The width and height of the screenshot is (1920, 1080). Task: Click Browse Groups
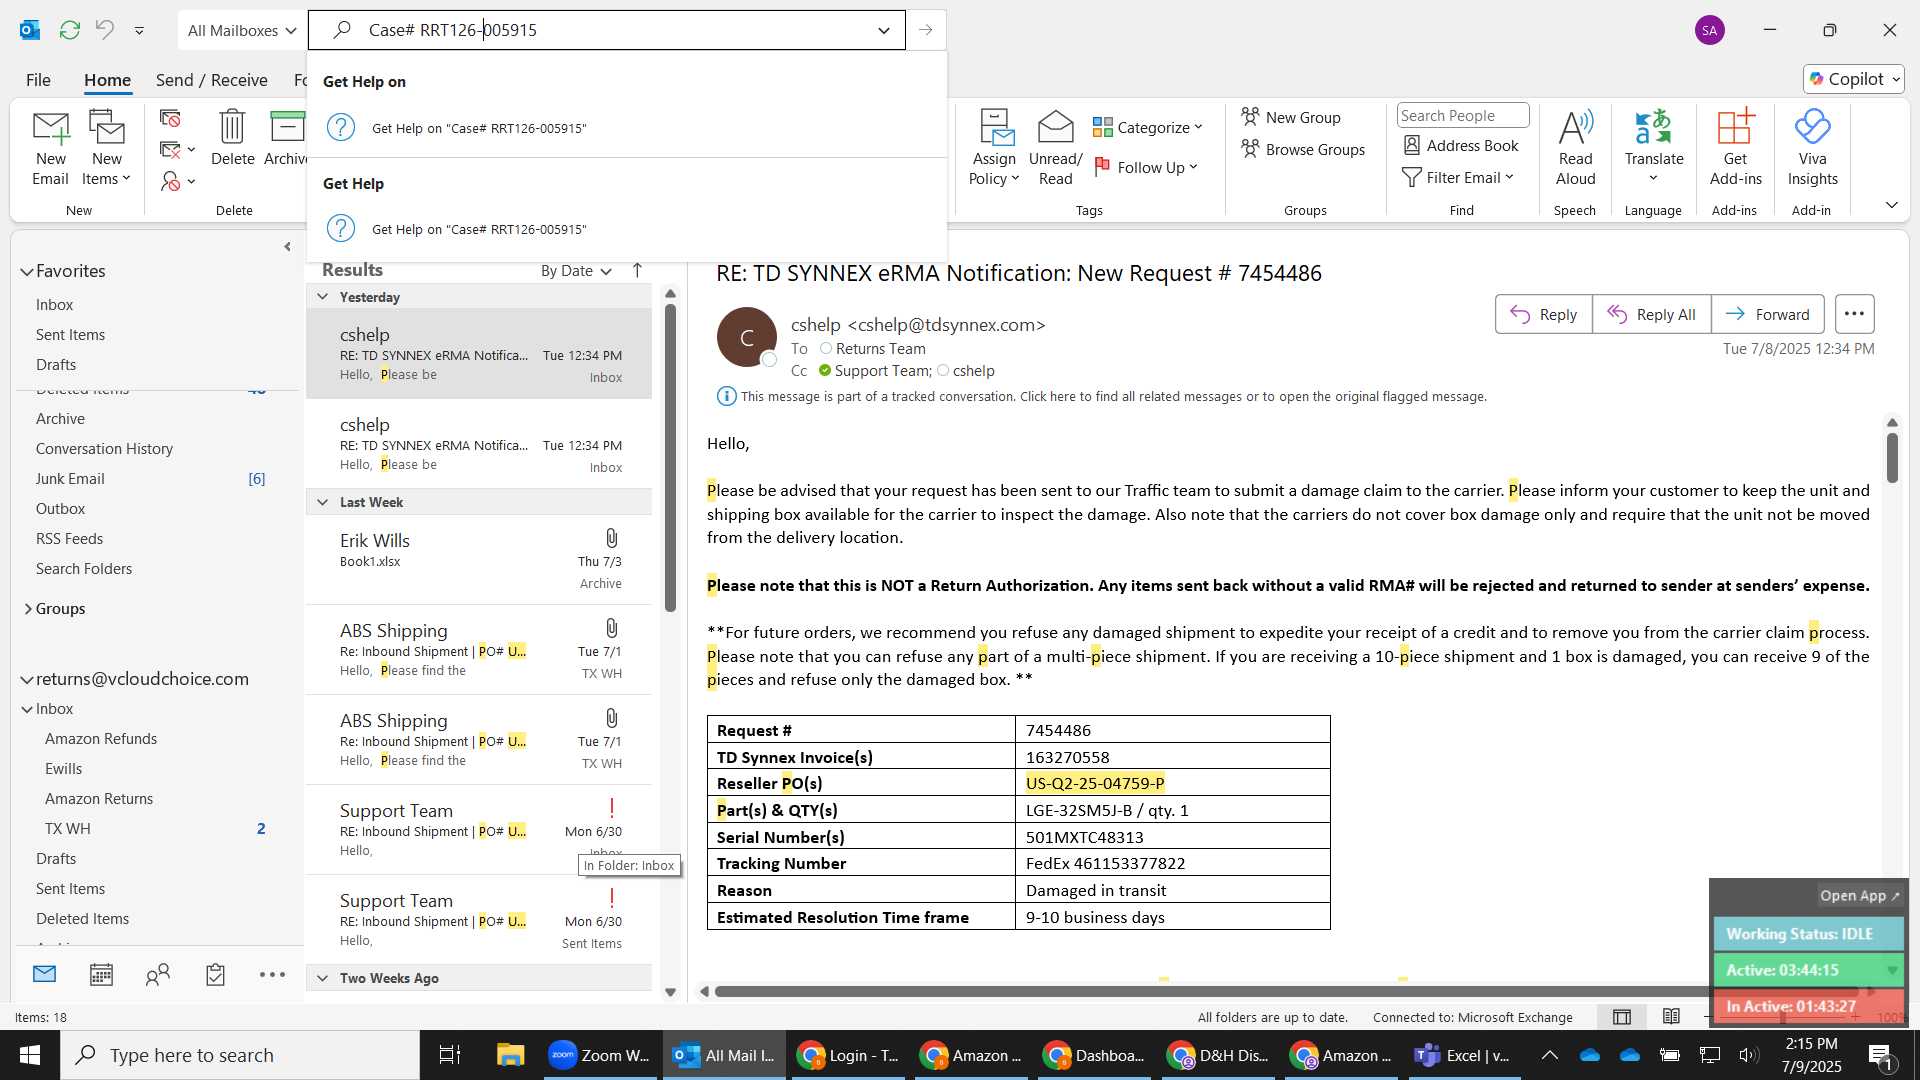click(x=1303, y=149)
